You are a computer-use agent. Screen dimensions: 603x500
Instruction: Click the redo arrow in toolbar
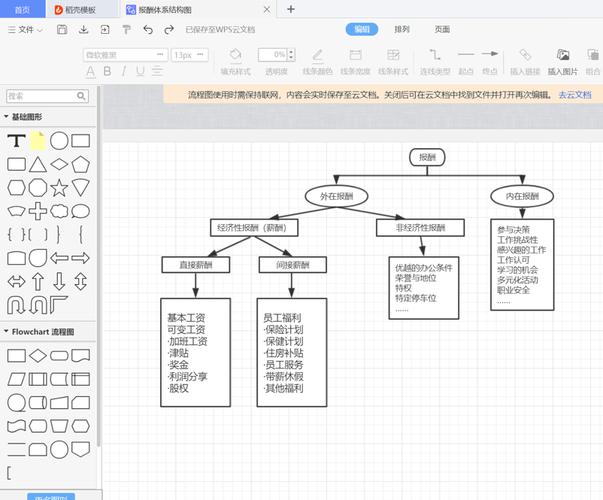(168, 30)
